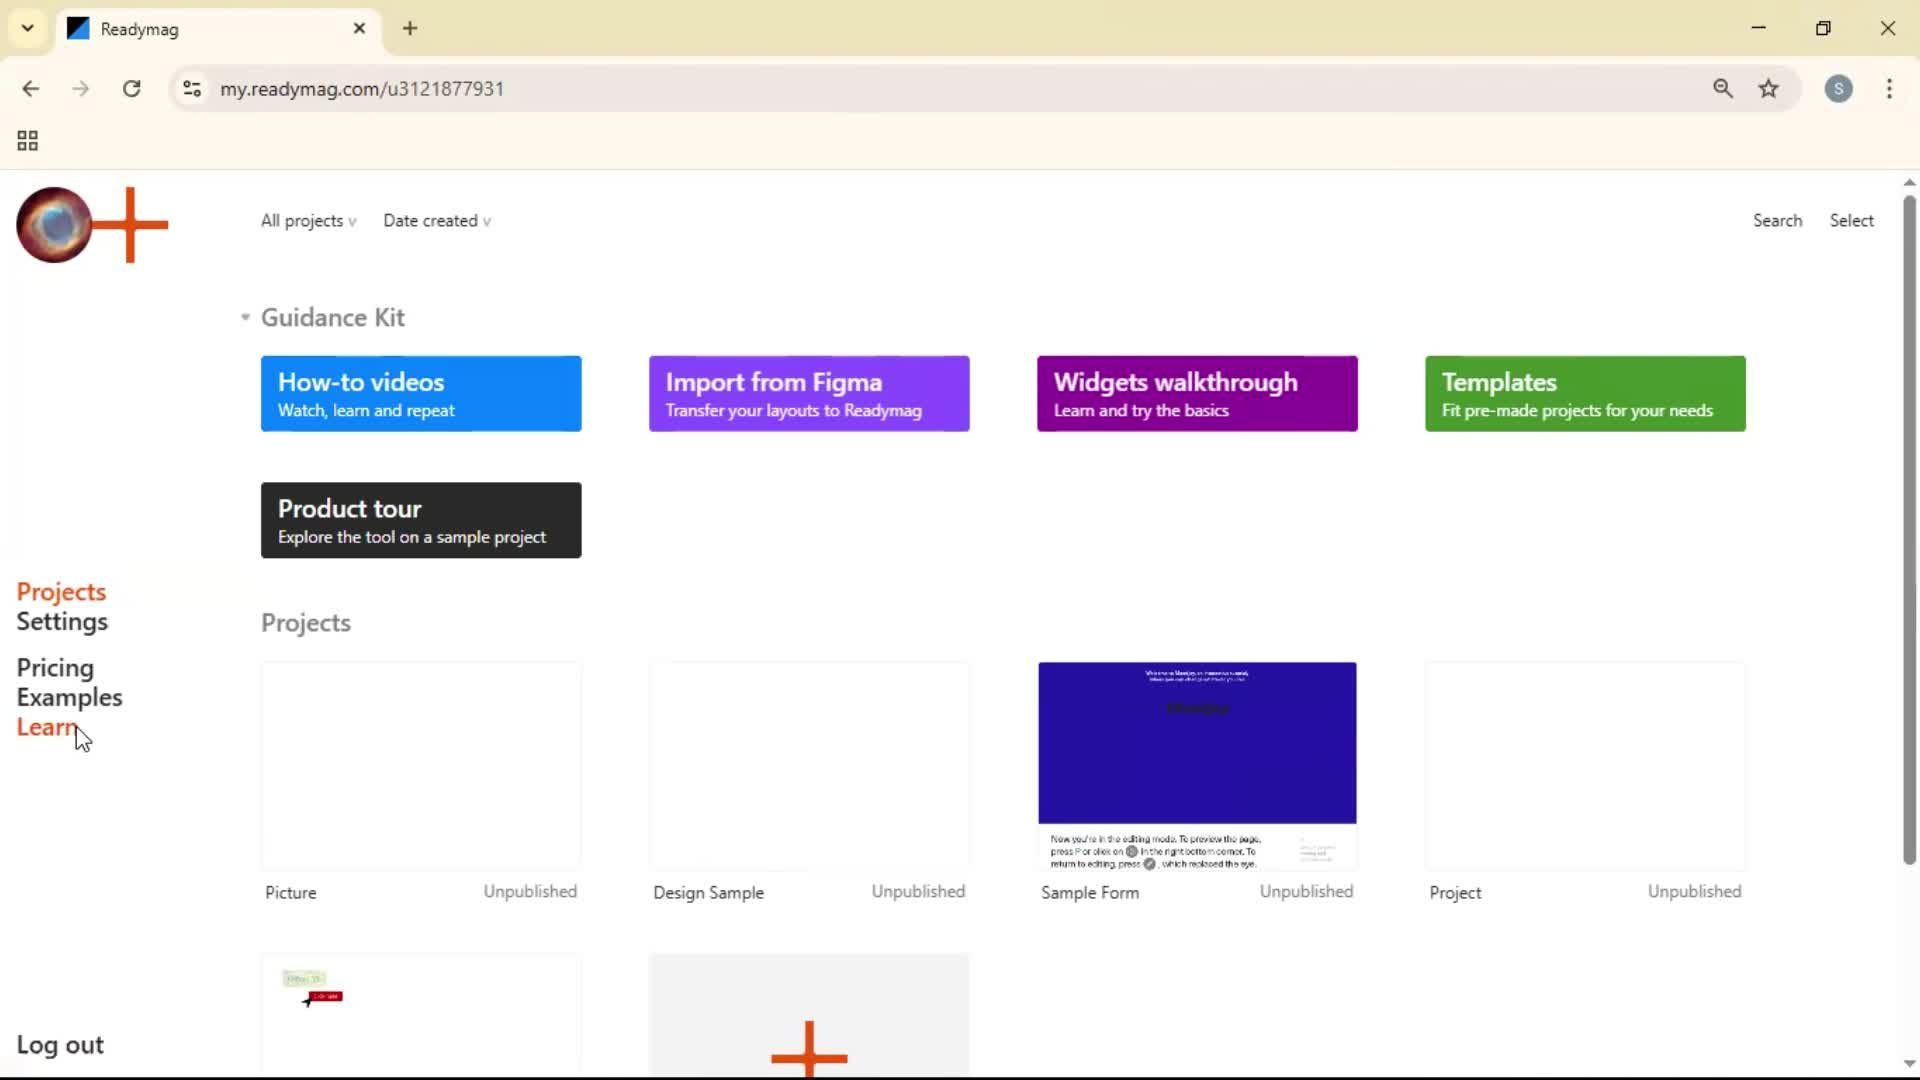
Task: Open the Sample Form project thumbnail
Action: (x=1197, y=765)
